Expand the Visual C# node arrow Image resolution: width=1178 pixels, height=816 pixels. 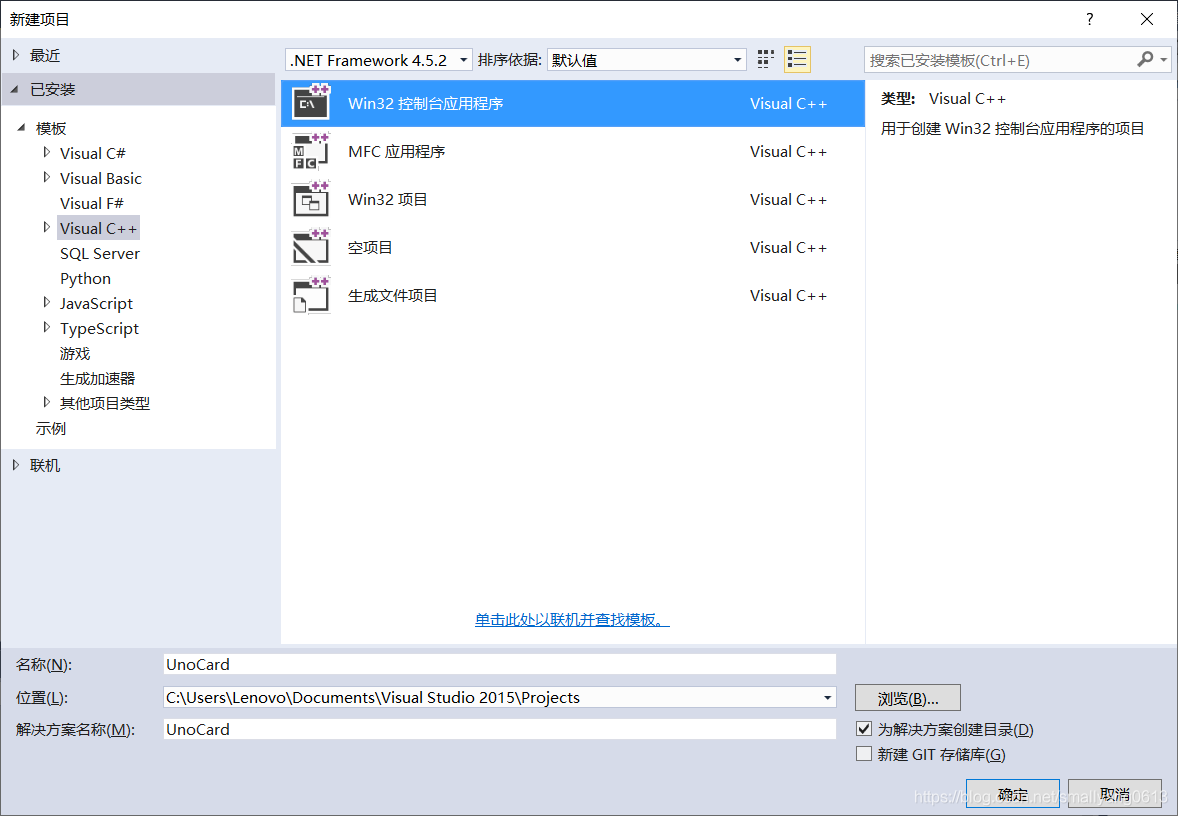click(x=47, y=153)
